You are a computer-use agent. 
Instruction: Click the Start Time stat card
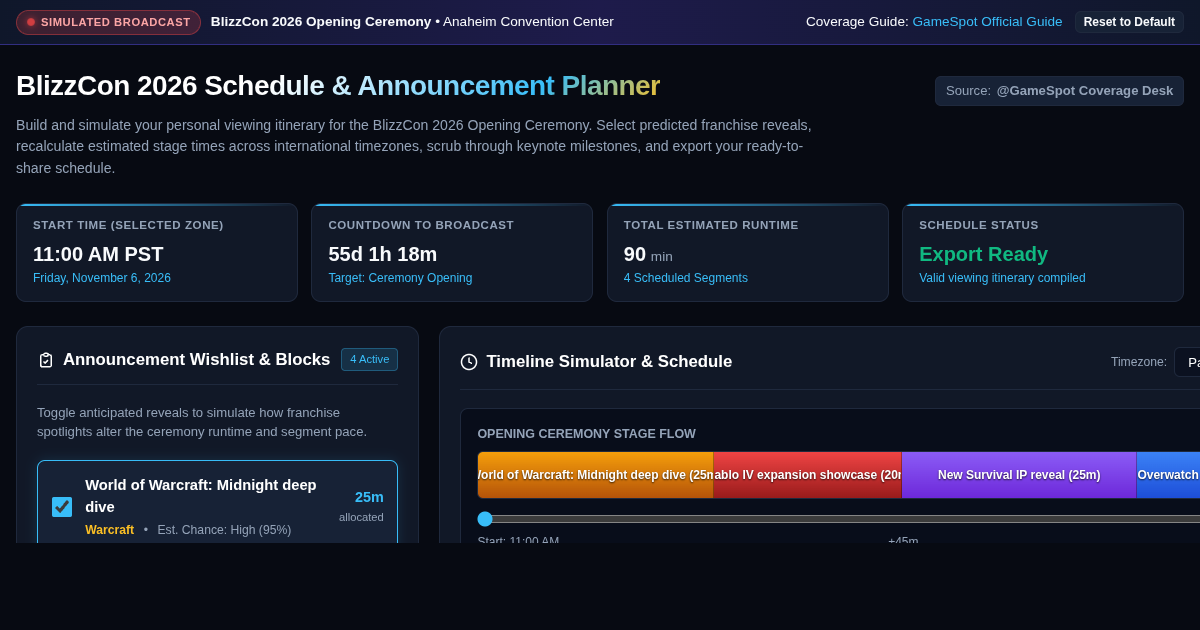pyautogui.click(x=157, y=253)
